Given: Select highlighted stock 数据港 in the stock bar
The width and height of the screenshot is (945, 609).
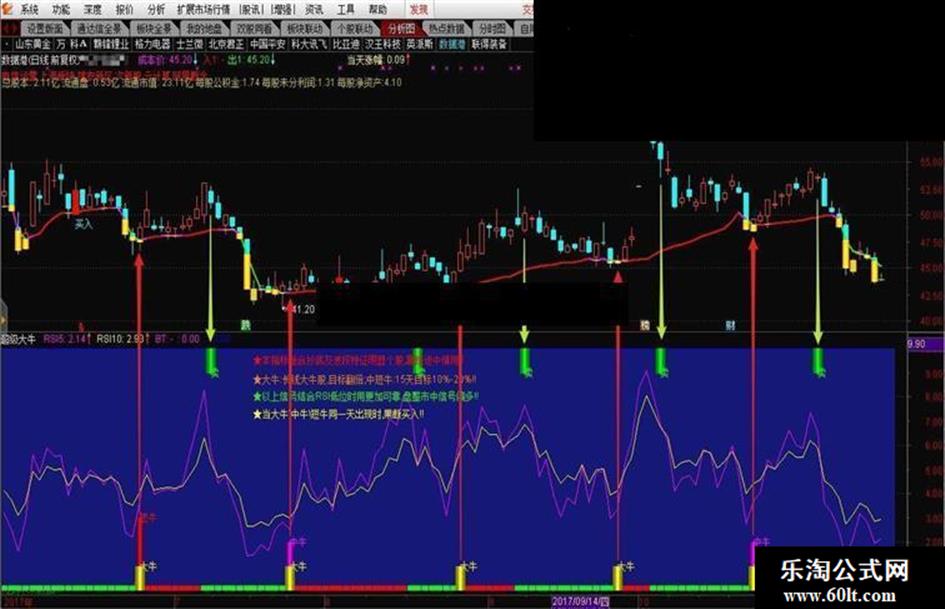Looking at the screenshot, I should 452,44.
